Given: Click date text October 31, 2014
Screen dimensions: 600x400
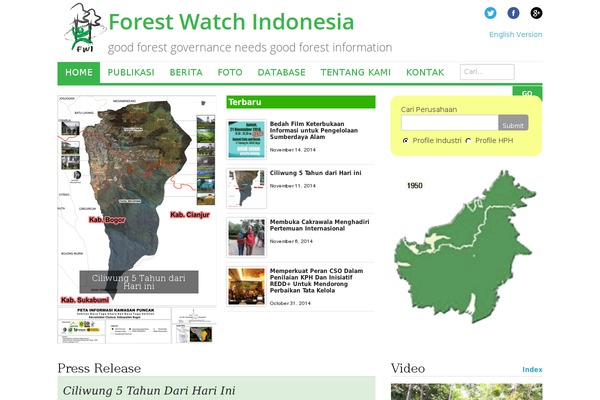Looking at the screenshot, I should click(290, 303).
